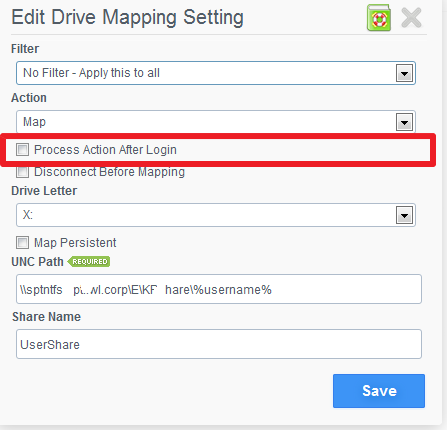Expand the Drive Letter dropdown arrow
Image resolution: width=447 pixels, height=430 pixels.
[404, 215]
